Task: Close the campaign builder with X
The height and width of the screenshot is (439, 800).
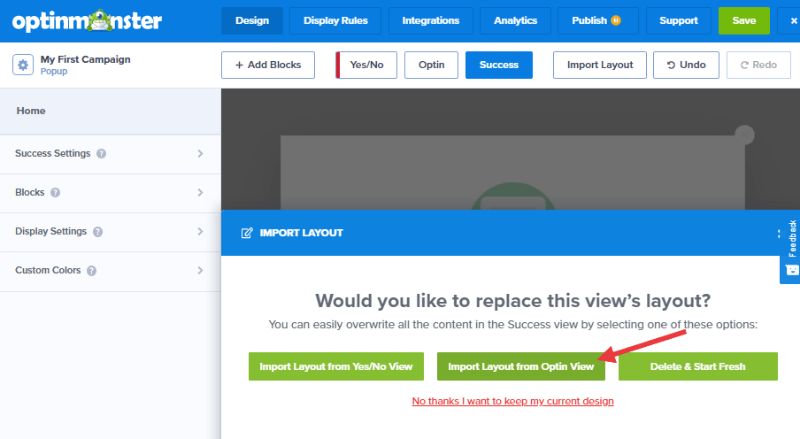Action: pyautogui.click(x=793, y=21)
